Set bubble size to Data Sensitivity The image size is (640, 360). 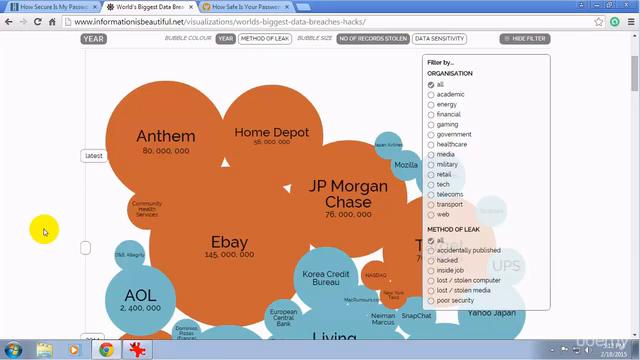click(x=440, y=39)
